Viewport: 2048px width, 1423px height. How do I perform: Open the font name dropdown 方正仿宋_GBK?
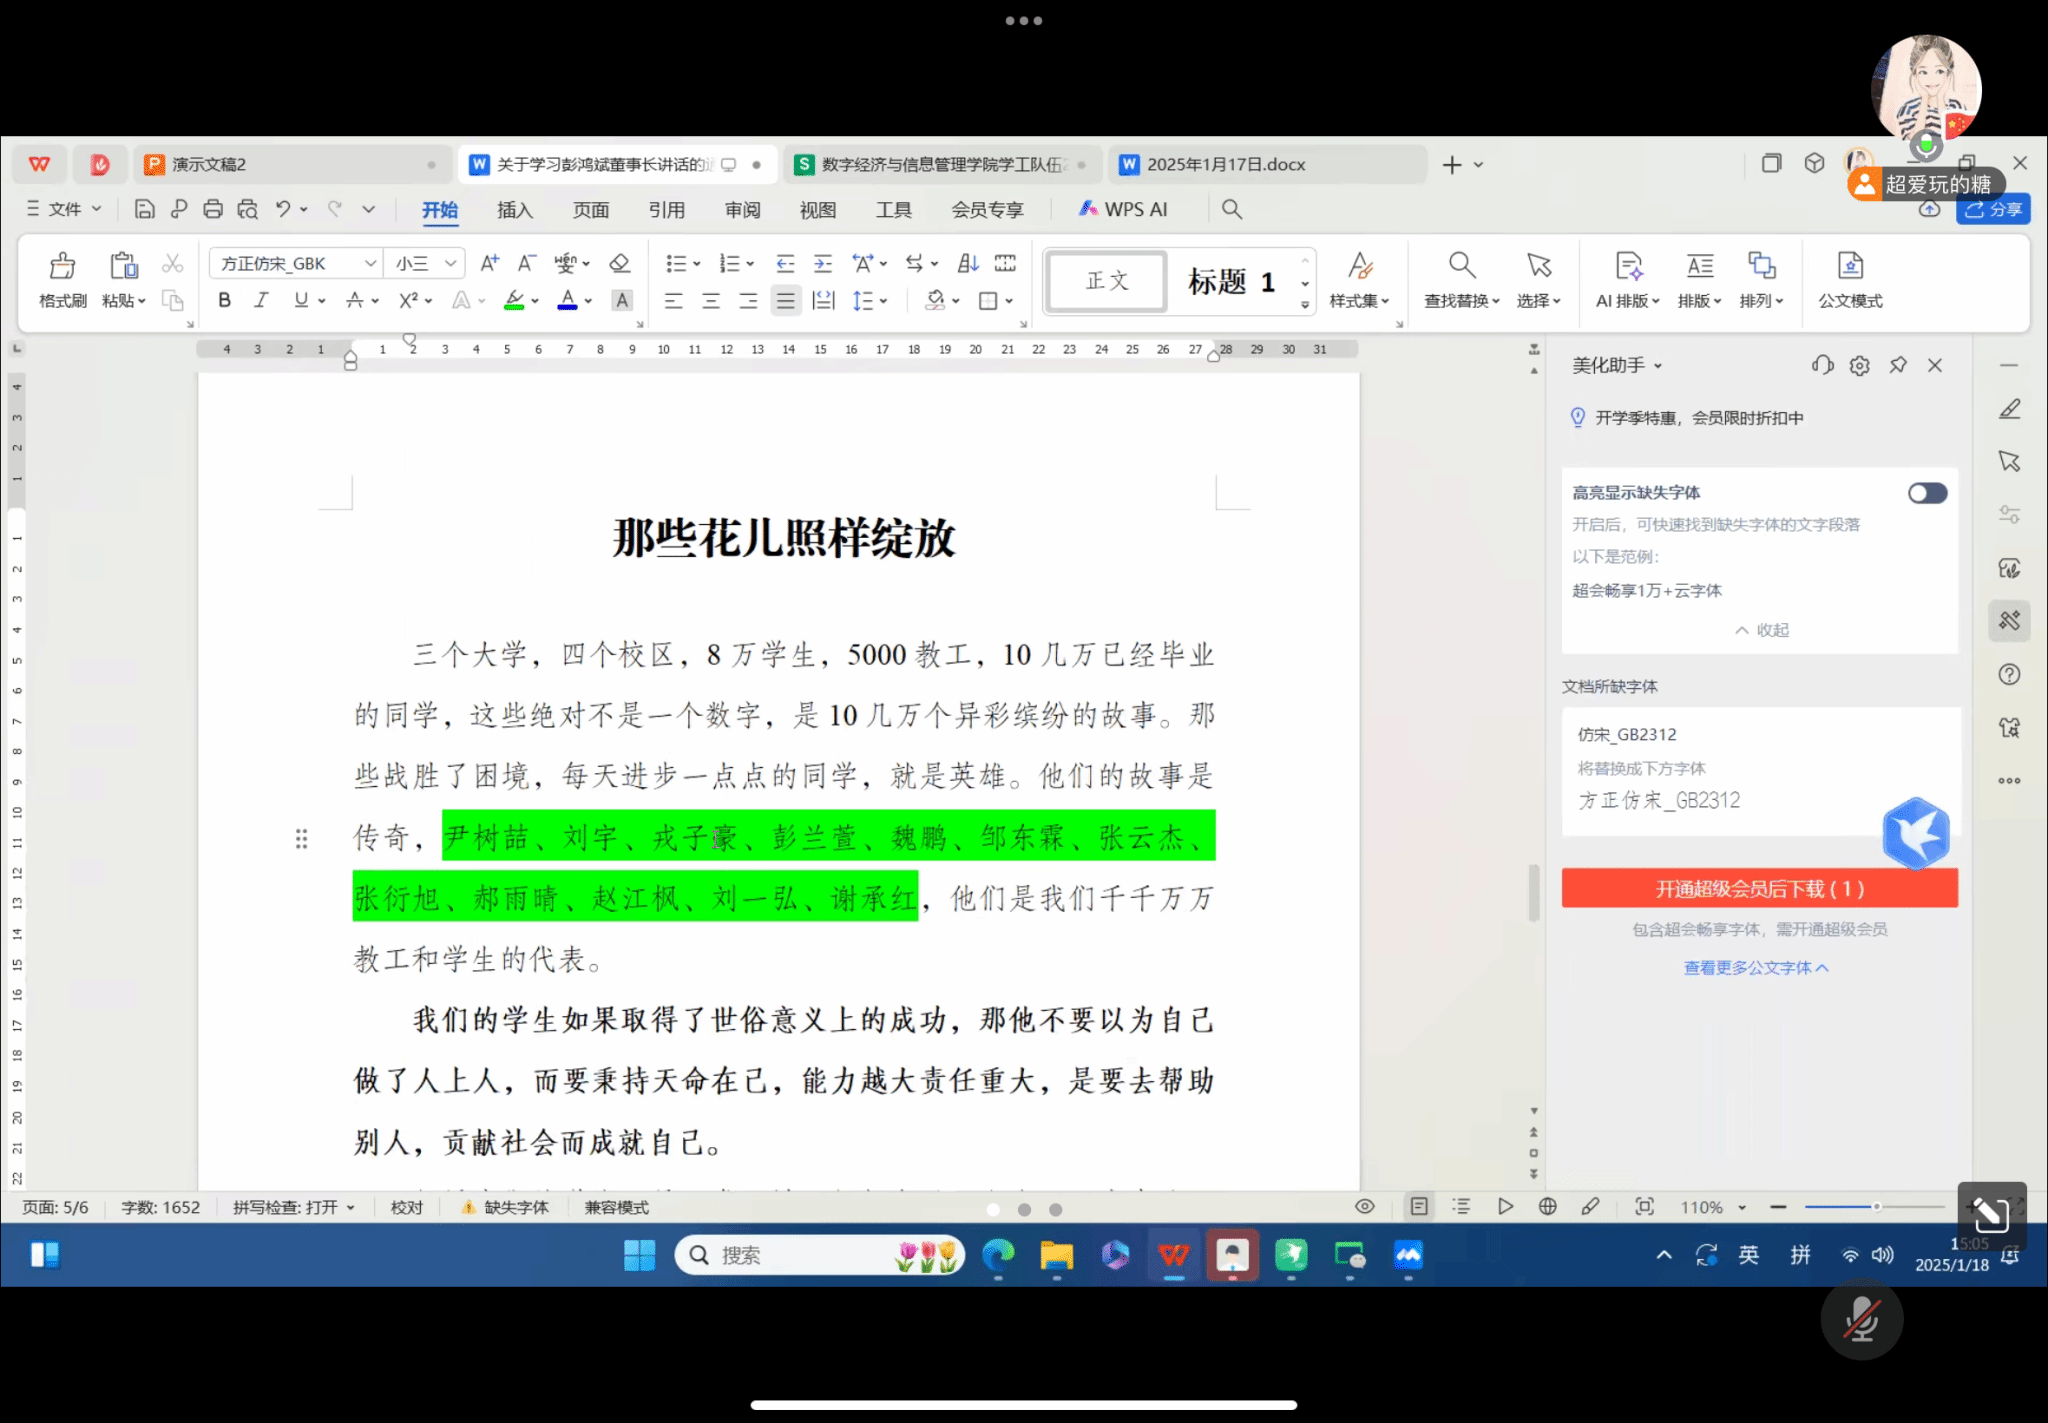pyautogui.click(x=370, y=263)
